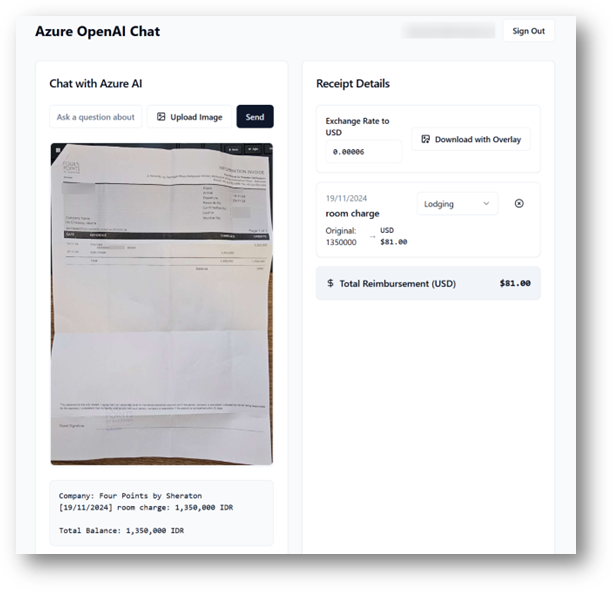Click the 19/11/2024 date on the receipt item
Screen dimensions: 614x592
[x=346, y=198]
